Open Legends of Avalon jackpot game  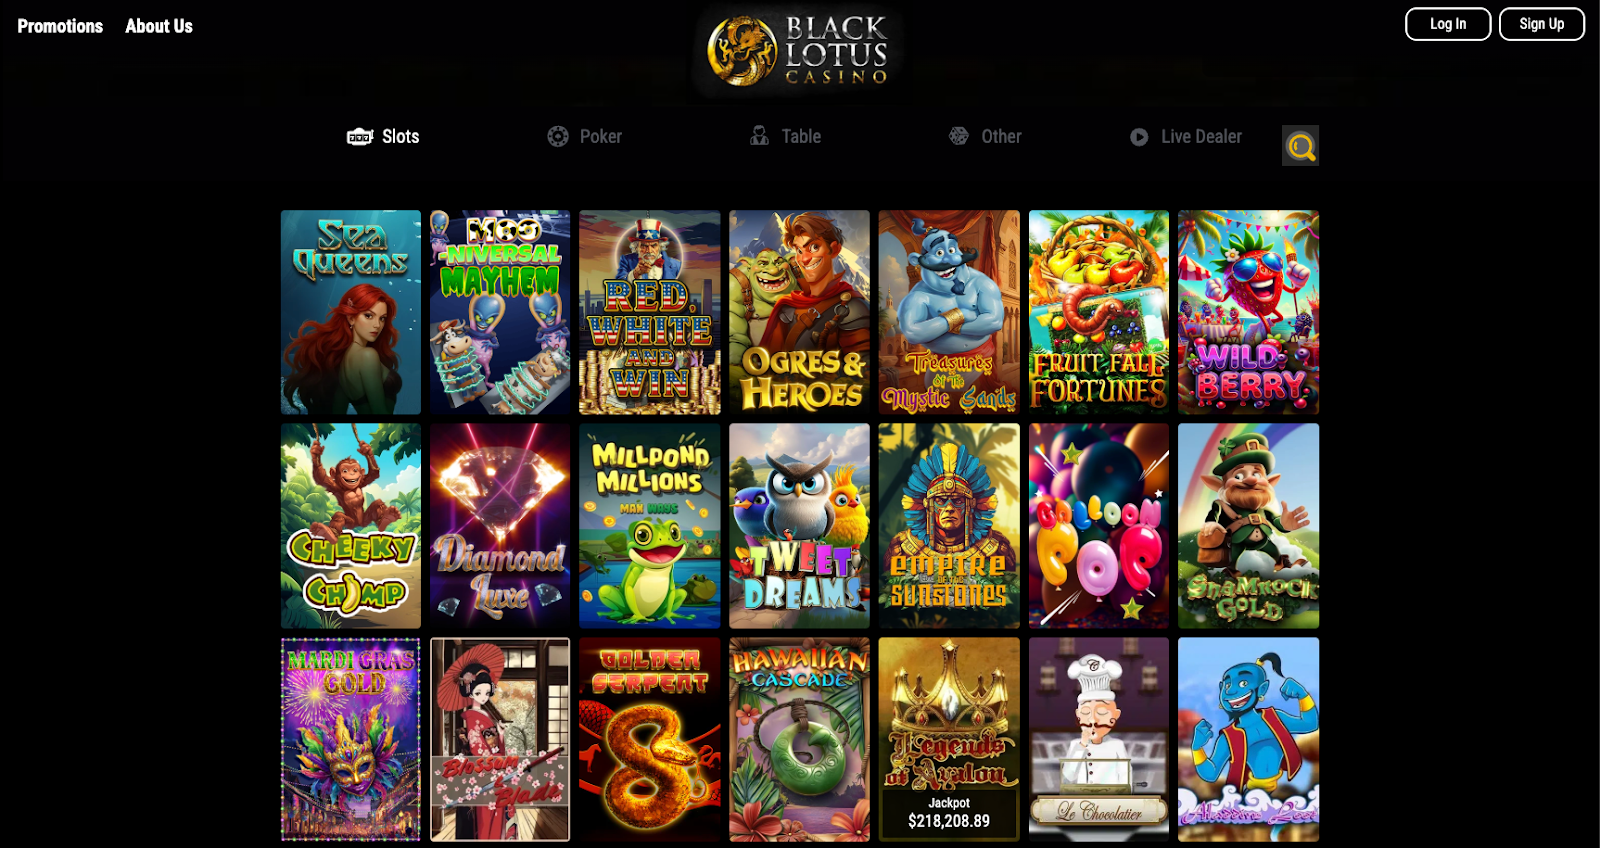[949, 740]
